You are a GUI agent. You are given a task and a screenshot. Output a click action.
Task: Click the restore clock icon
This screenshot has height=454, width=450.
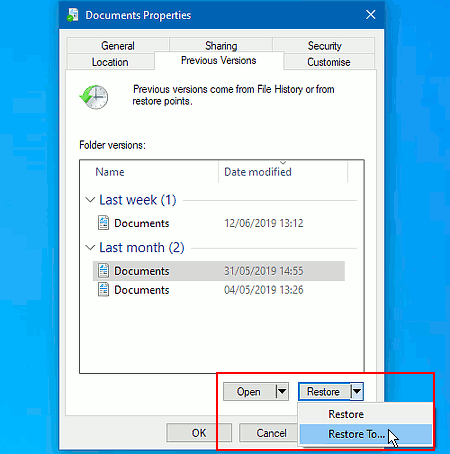[94, 97]
